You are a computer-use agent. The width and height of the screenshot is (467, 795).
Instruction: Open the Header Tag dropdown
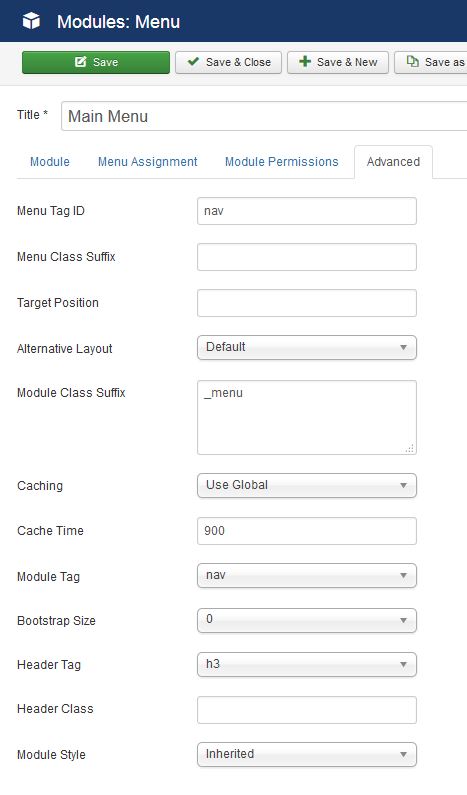pos(307,664)
